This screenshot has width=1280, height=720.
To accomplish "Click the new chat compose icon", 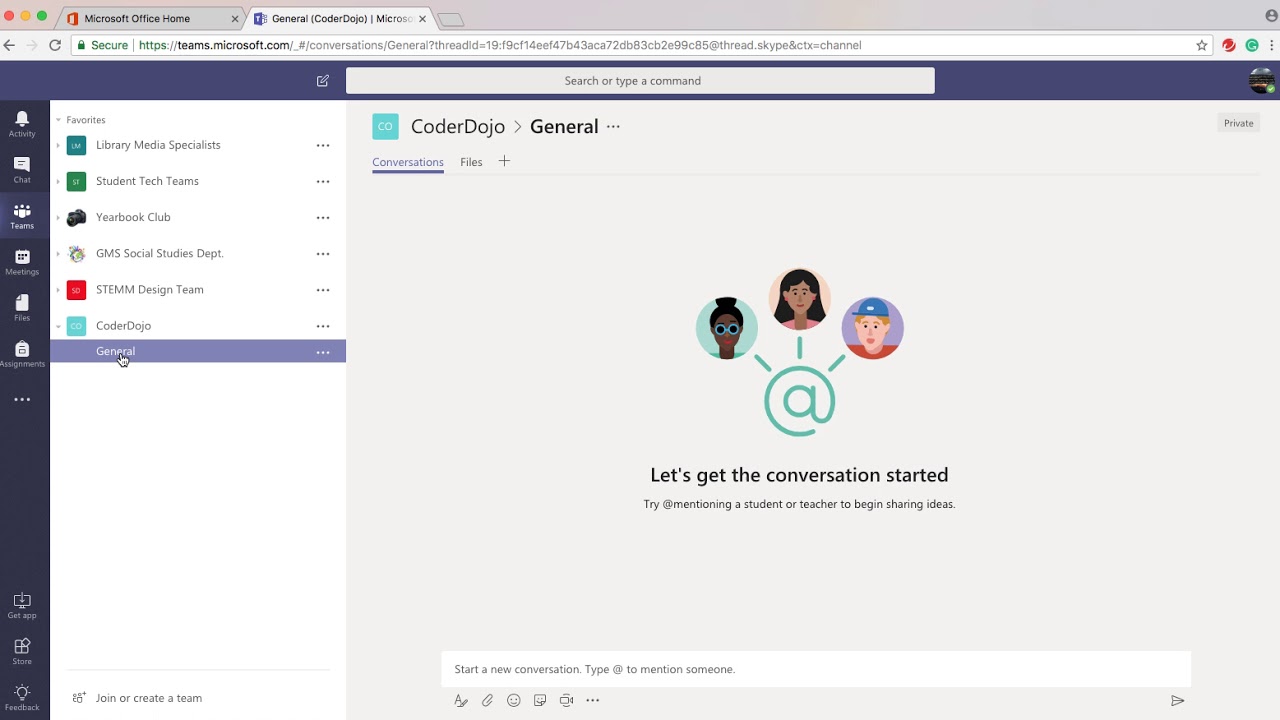I will 323,81.
